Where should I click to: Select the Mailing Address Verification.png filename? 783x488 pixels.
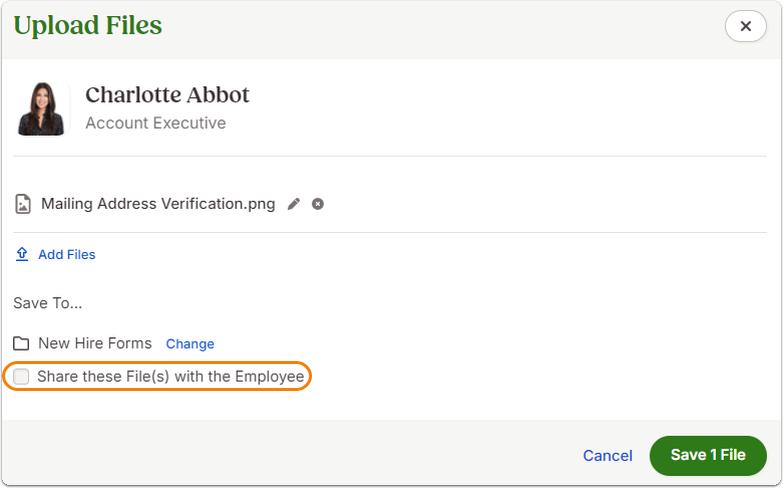tap(158, 204)
